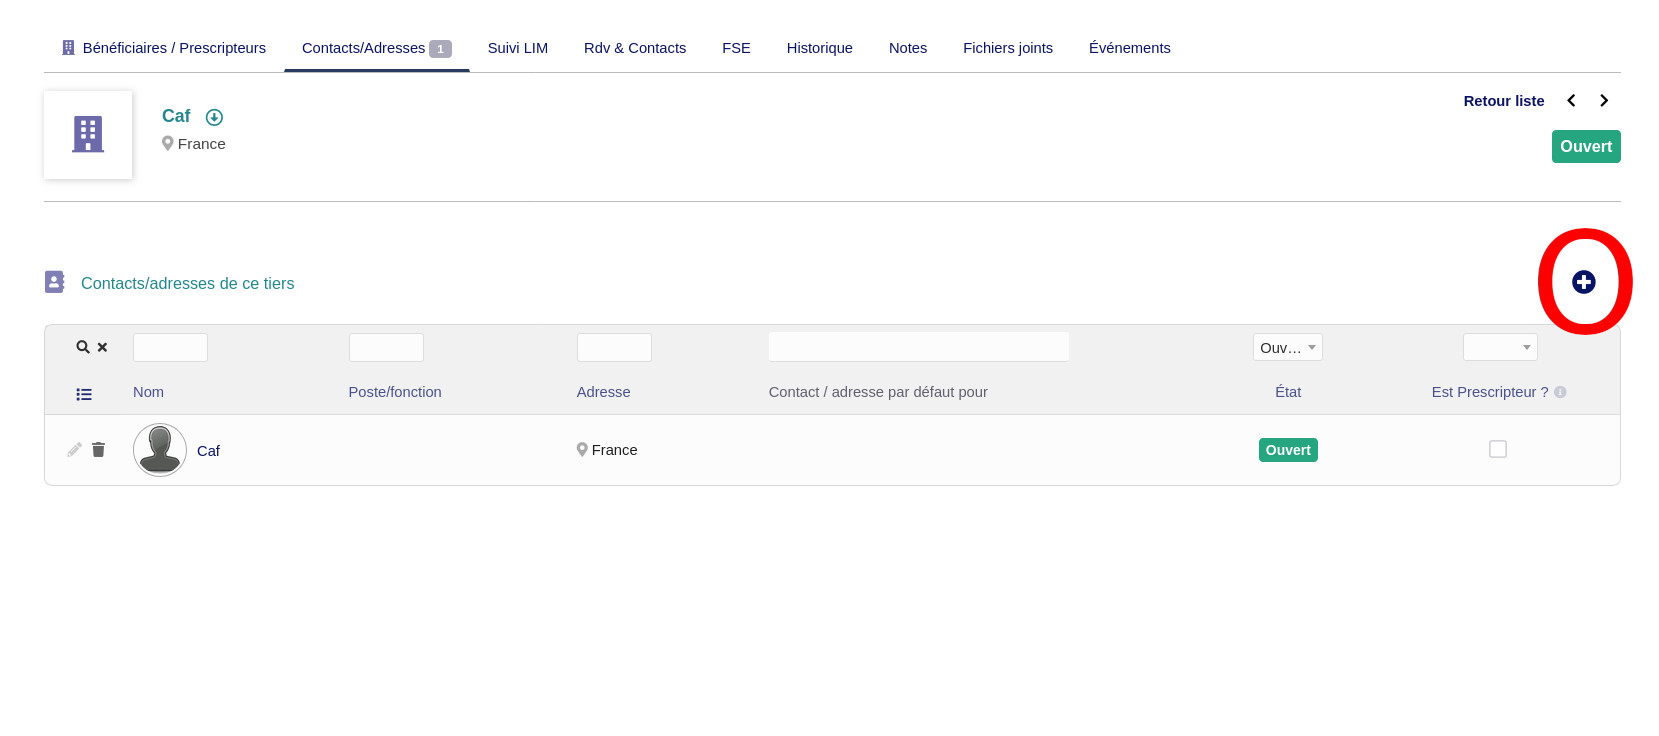
Task: Go to next record with right chevron
Action: tap(1604, 101)
